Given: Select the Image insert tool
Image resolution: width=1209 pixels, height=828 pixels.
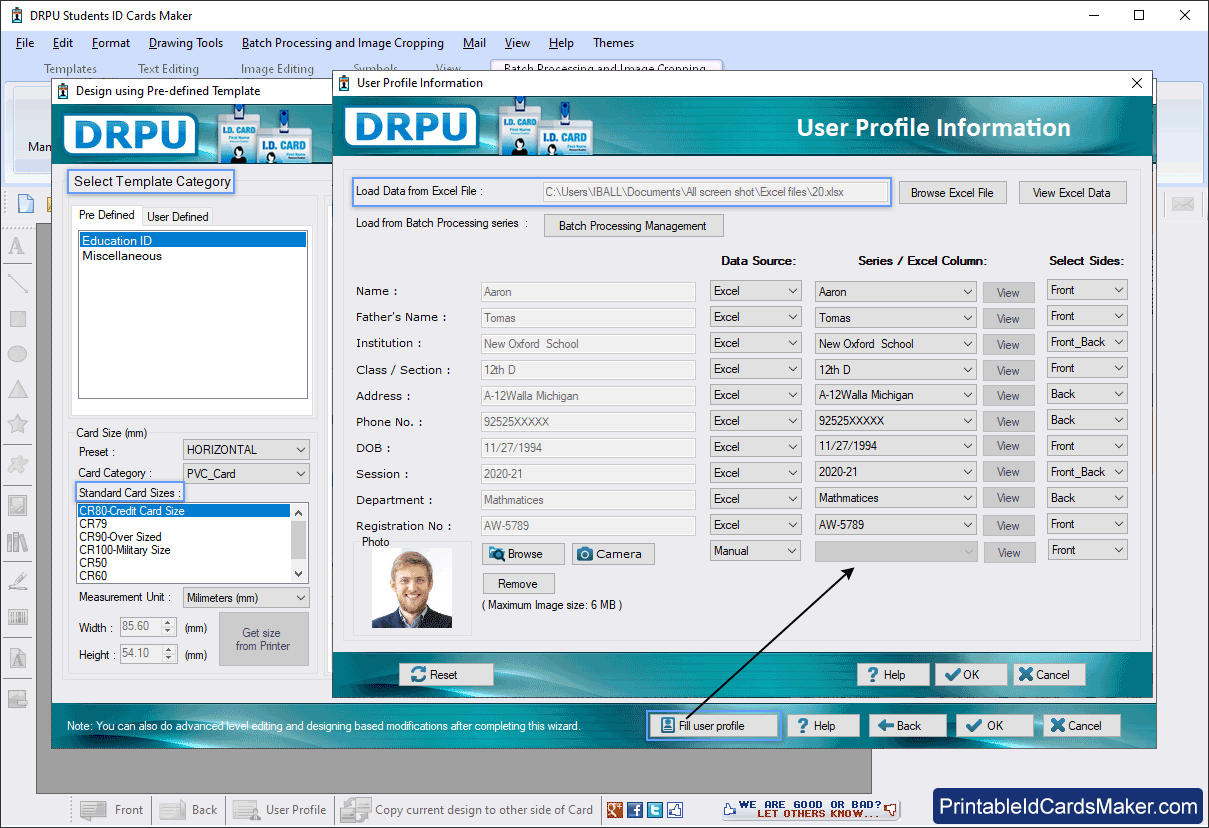Looking at the screenshot, I should pos(17,505).
